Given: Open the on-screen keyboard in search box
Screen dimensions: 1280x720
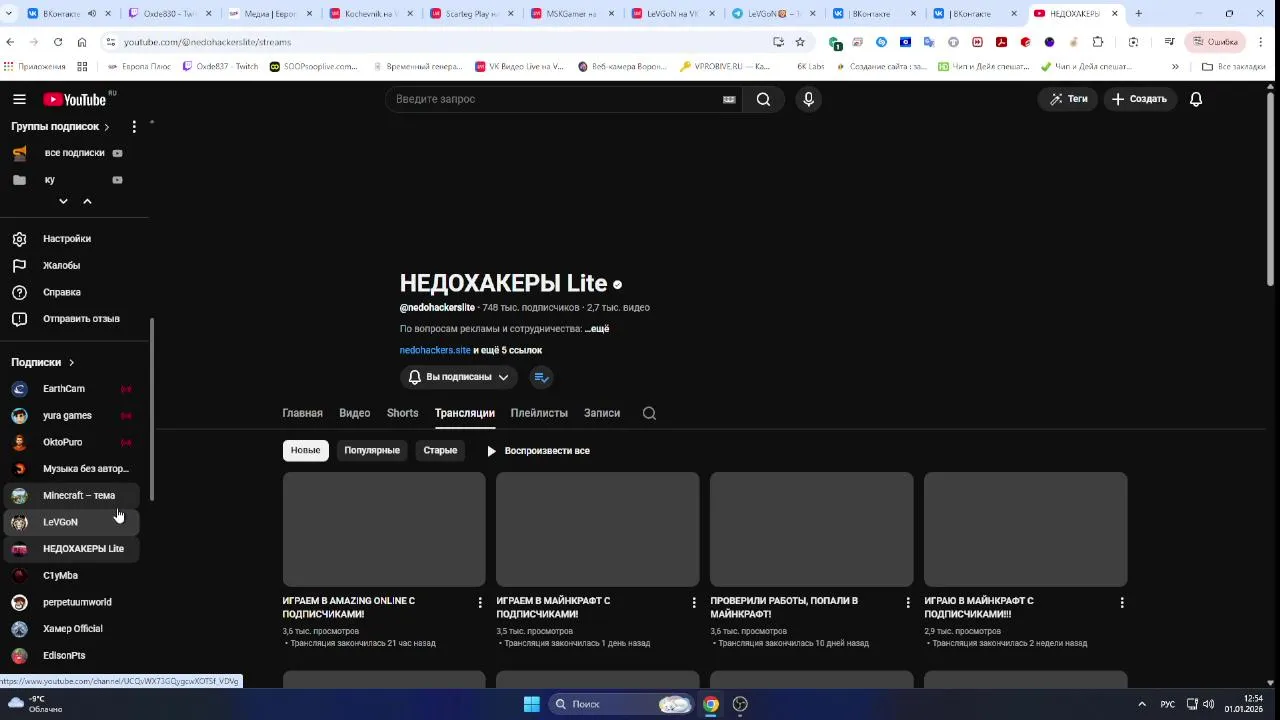Looking at the screenshot, I should [729, 99].
